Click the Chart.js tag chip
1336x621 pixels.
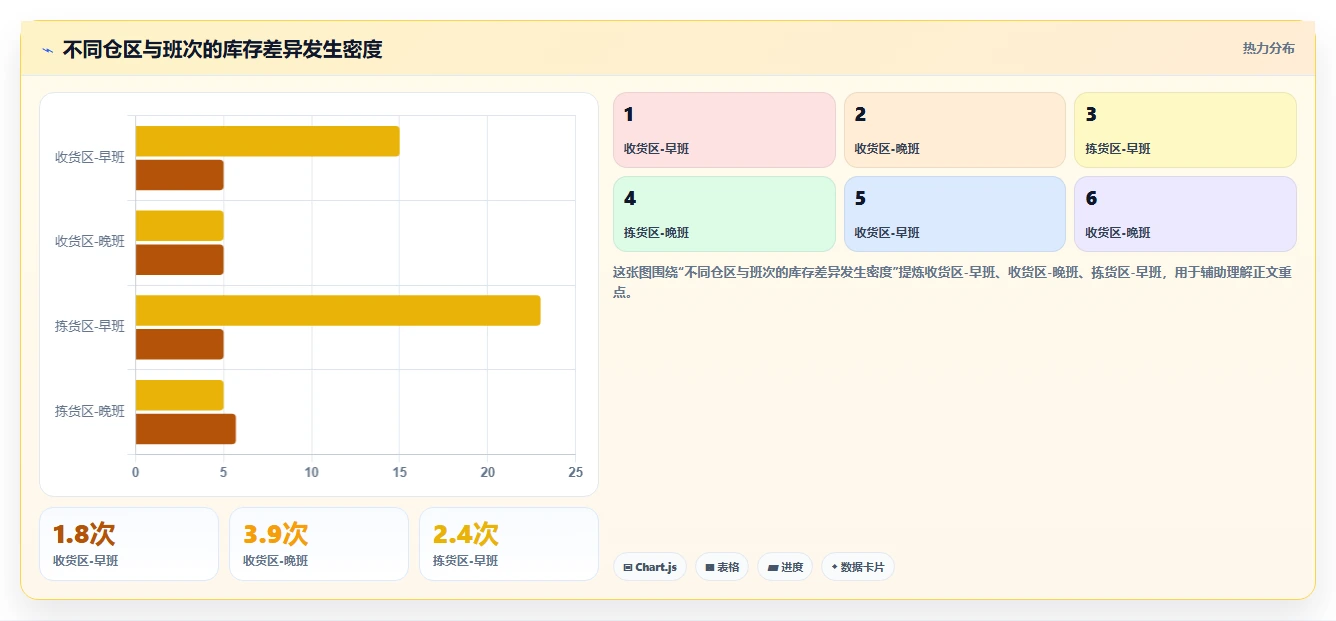click(x=650, y=567)
